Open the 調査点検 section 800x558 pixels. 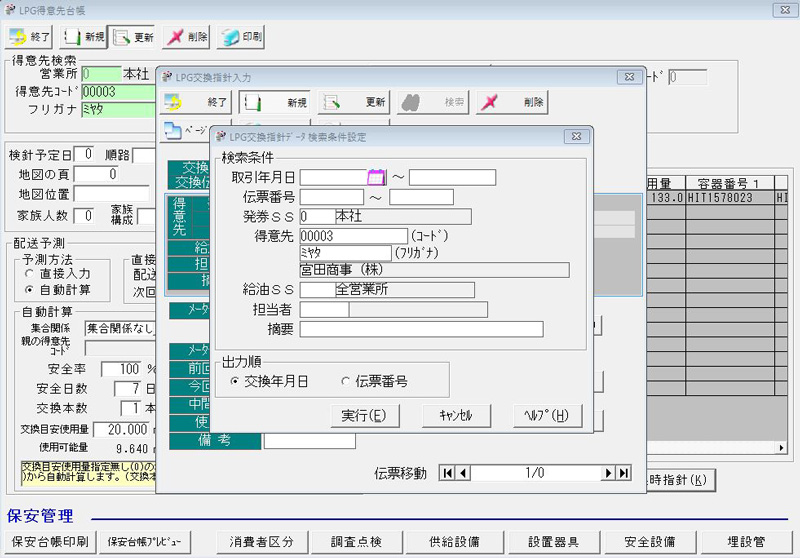pyautogui.click(x=355, y=542)
